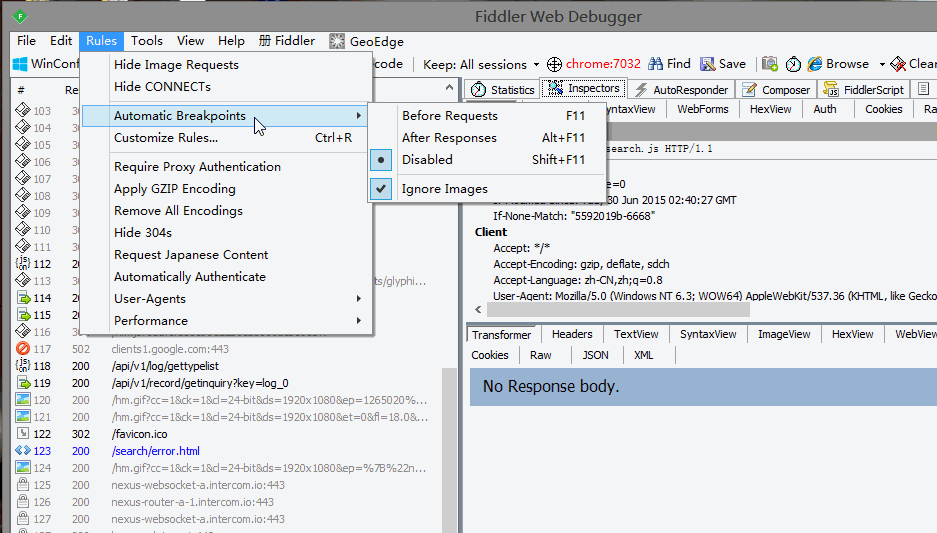
Task: Select session 123 HTML brackets icon
Action: click(23, 451)
